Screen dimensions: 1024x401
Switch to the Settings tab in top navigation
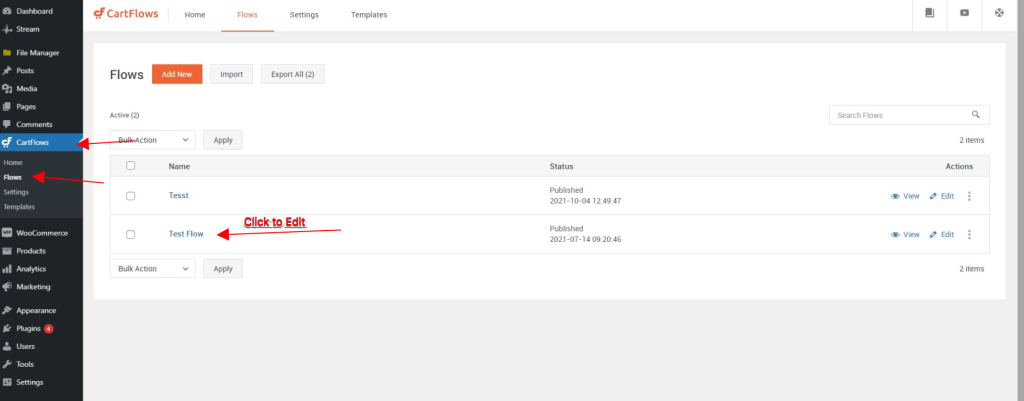pyautogui.click(x=304, y=15)
